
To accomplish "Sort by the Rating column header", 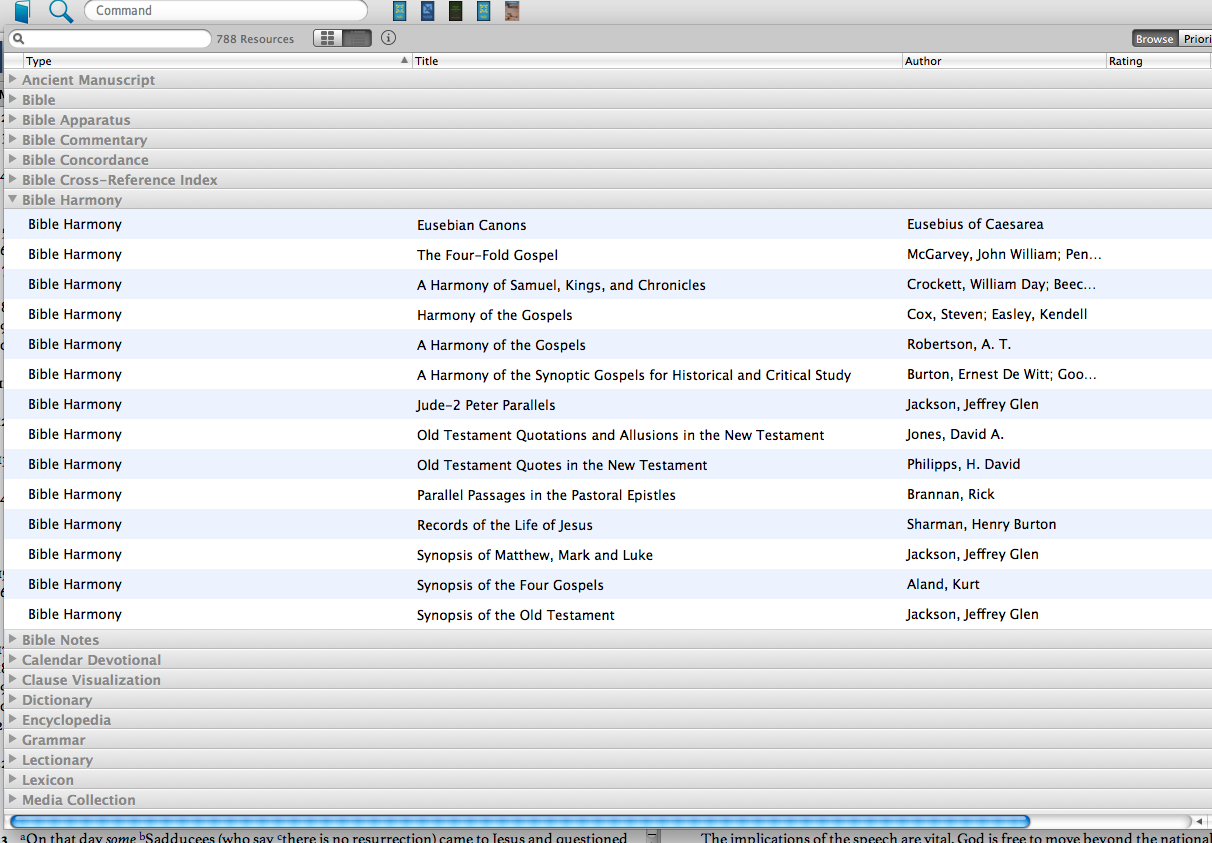I will [1125, 61].
